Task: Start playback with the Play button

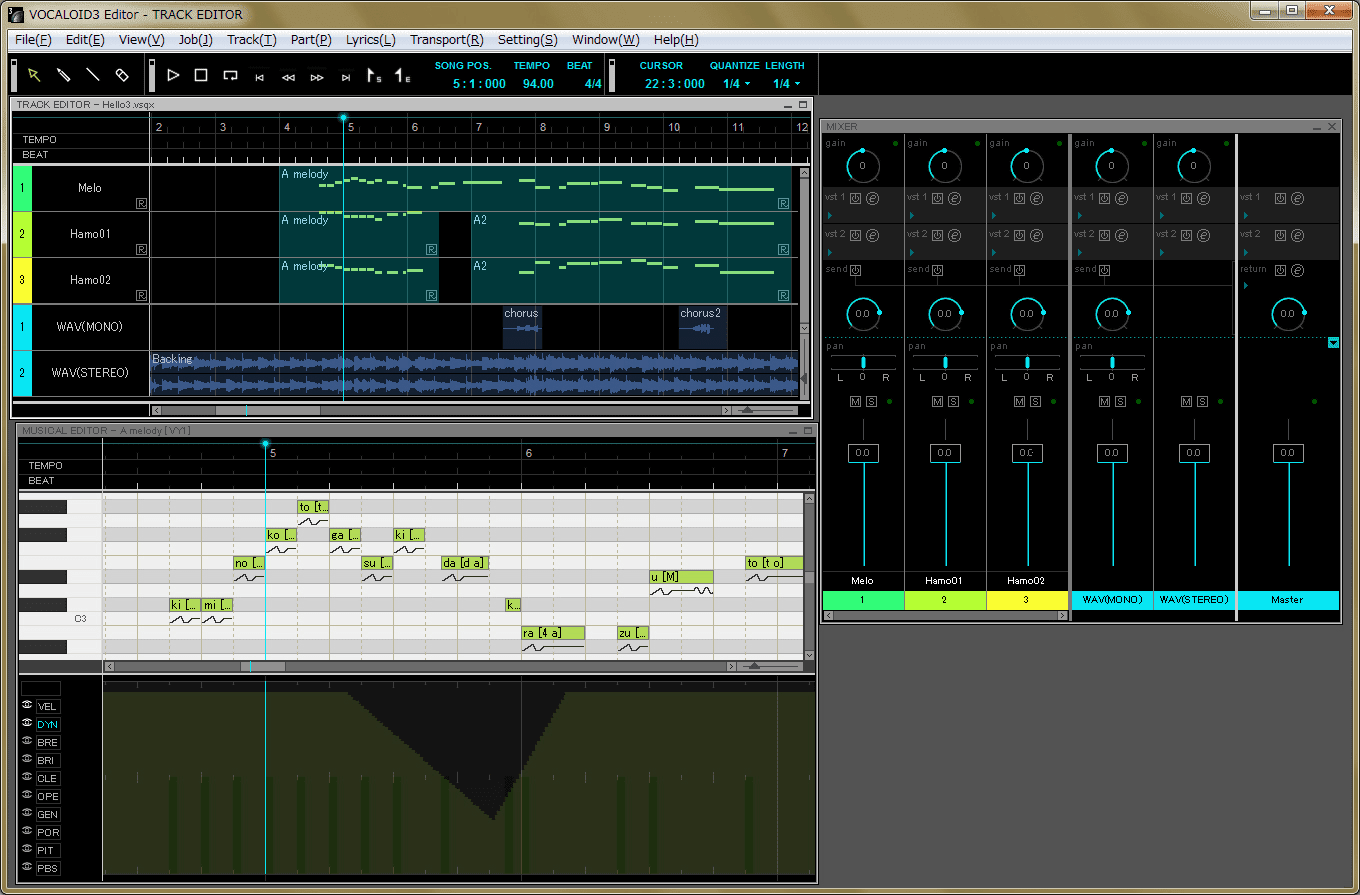Action: (173, 75)
